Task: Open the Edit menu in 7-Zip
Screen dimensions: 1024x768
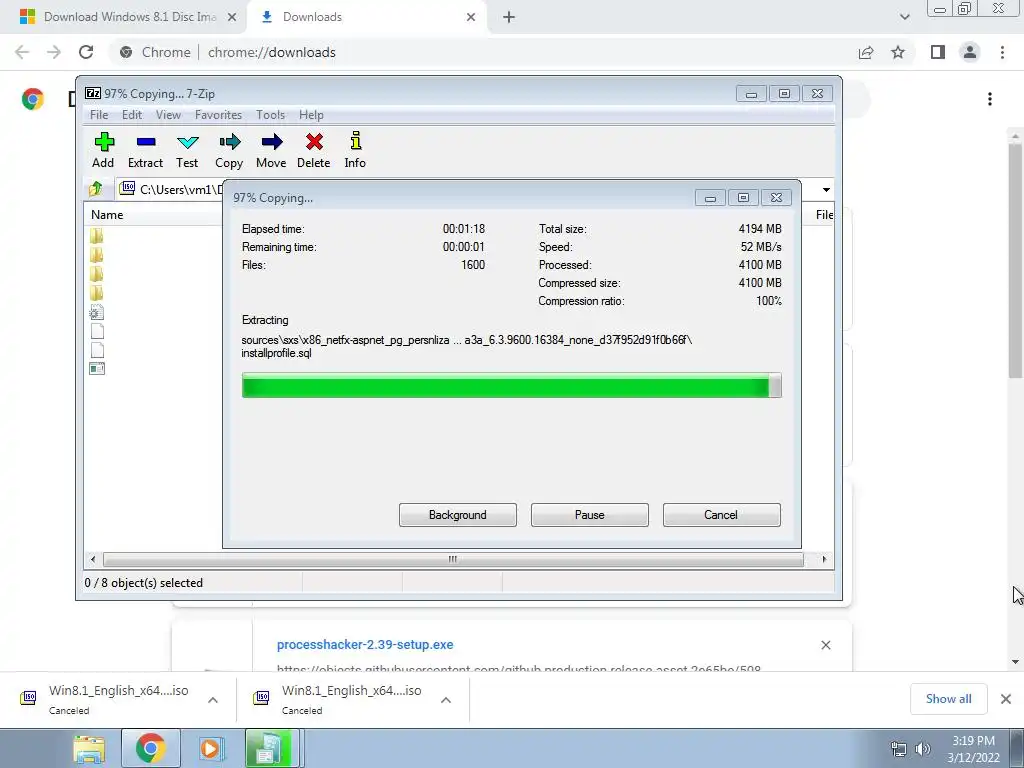Action: click(x=131, y=115)
